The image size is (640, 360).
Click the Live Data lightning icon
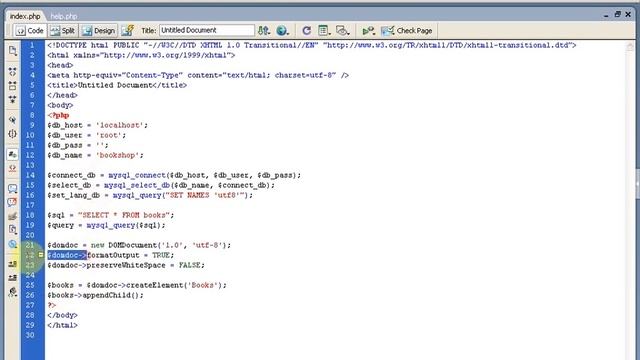(x=127, y=31)
